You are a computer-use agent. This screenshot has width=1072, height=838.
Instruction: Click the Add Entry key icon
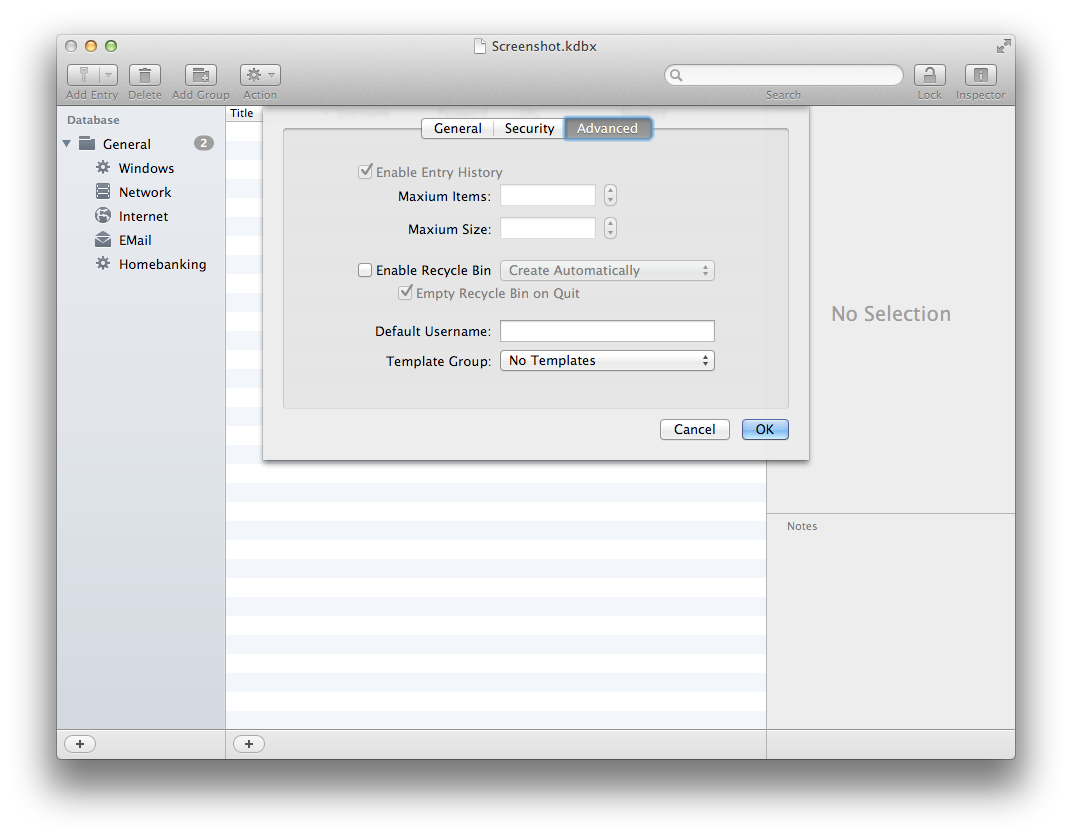pyautogui.click(x=83, y=75)
